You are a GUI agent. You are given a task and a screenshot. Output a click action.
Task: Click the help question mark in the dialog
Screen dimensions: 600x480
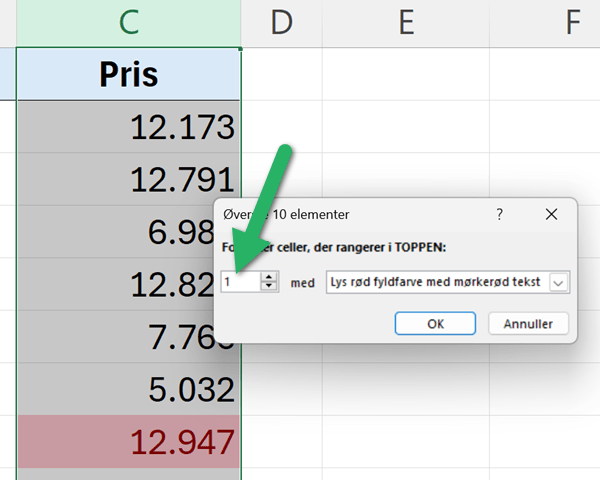point(499,214)
